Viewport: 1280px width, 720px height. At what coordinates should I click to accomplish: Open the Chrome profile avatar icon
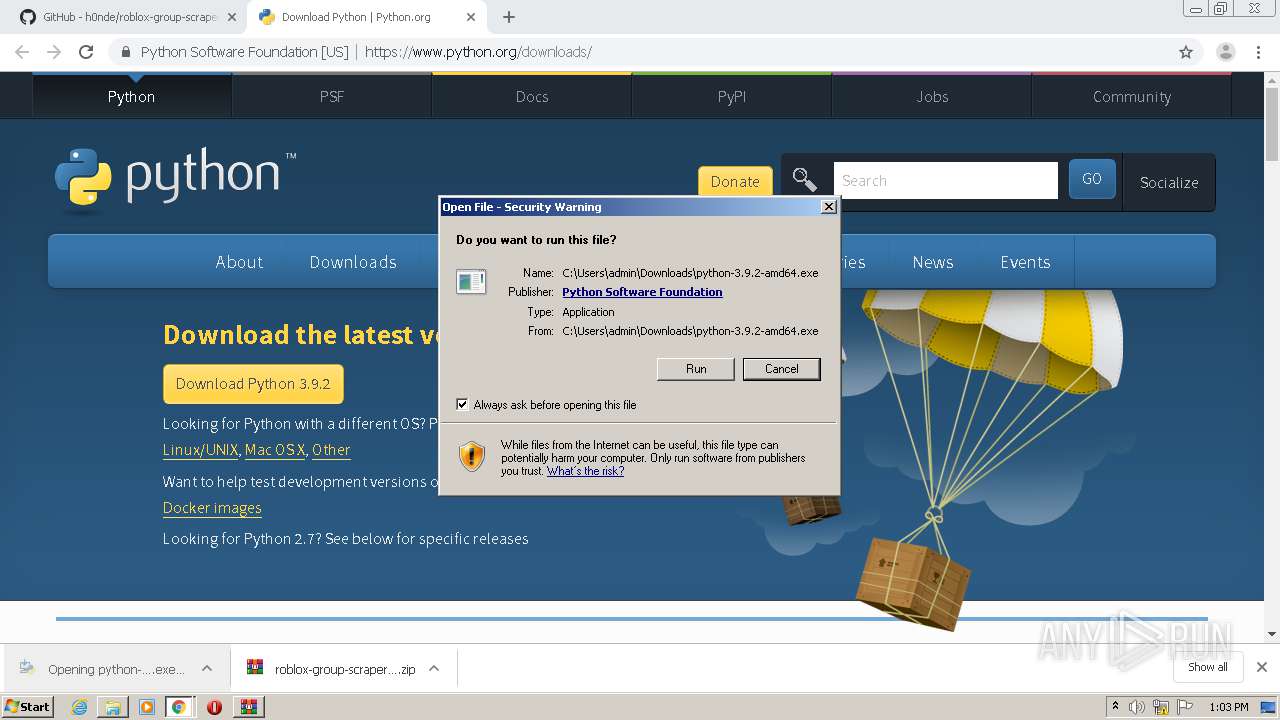[x=1225, y=52]
